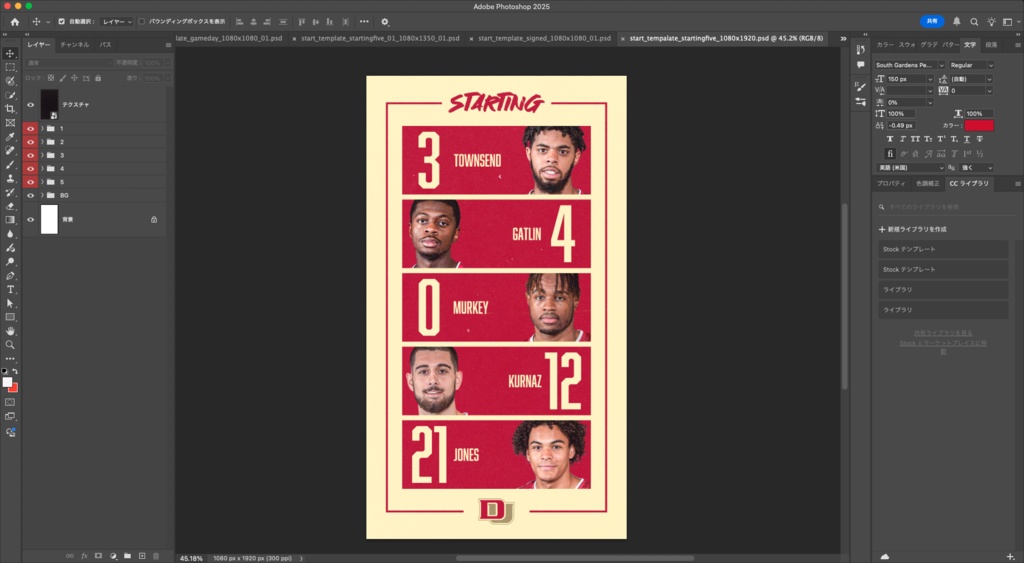The width and height of the screenshot is (1024, 563).
Task: Open the search magnifier in the top-right
Action: (x=974, y=22)
